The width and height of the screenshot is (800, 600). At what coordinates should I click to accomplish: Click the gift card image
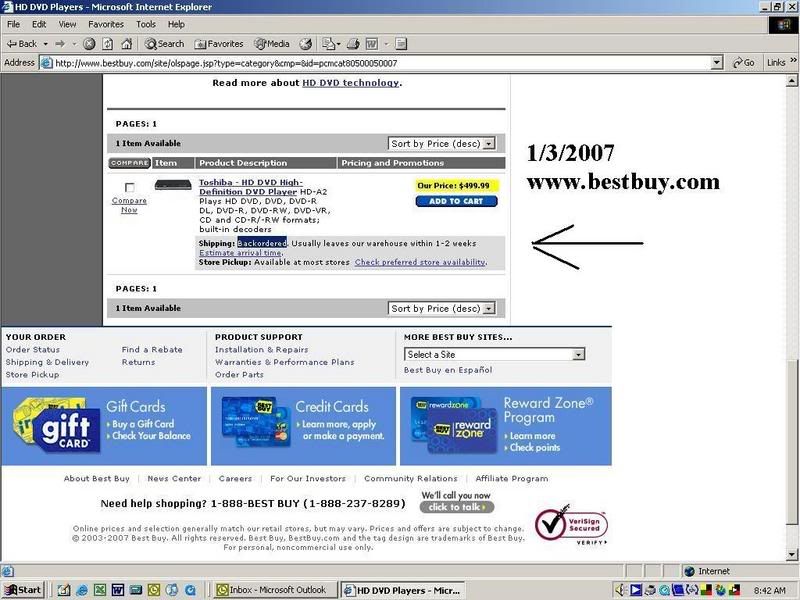tap(57, 426)
